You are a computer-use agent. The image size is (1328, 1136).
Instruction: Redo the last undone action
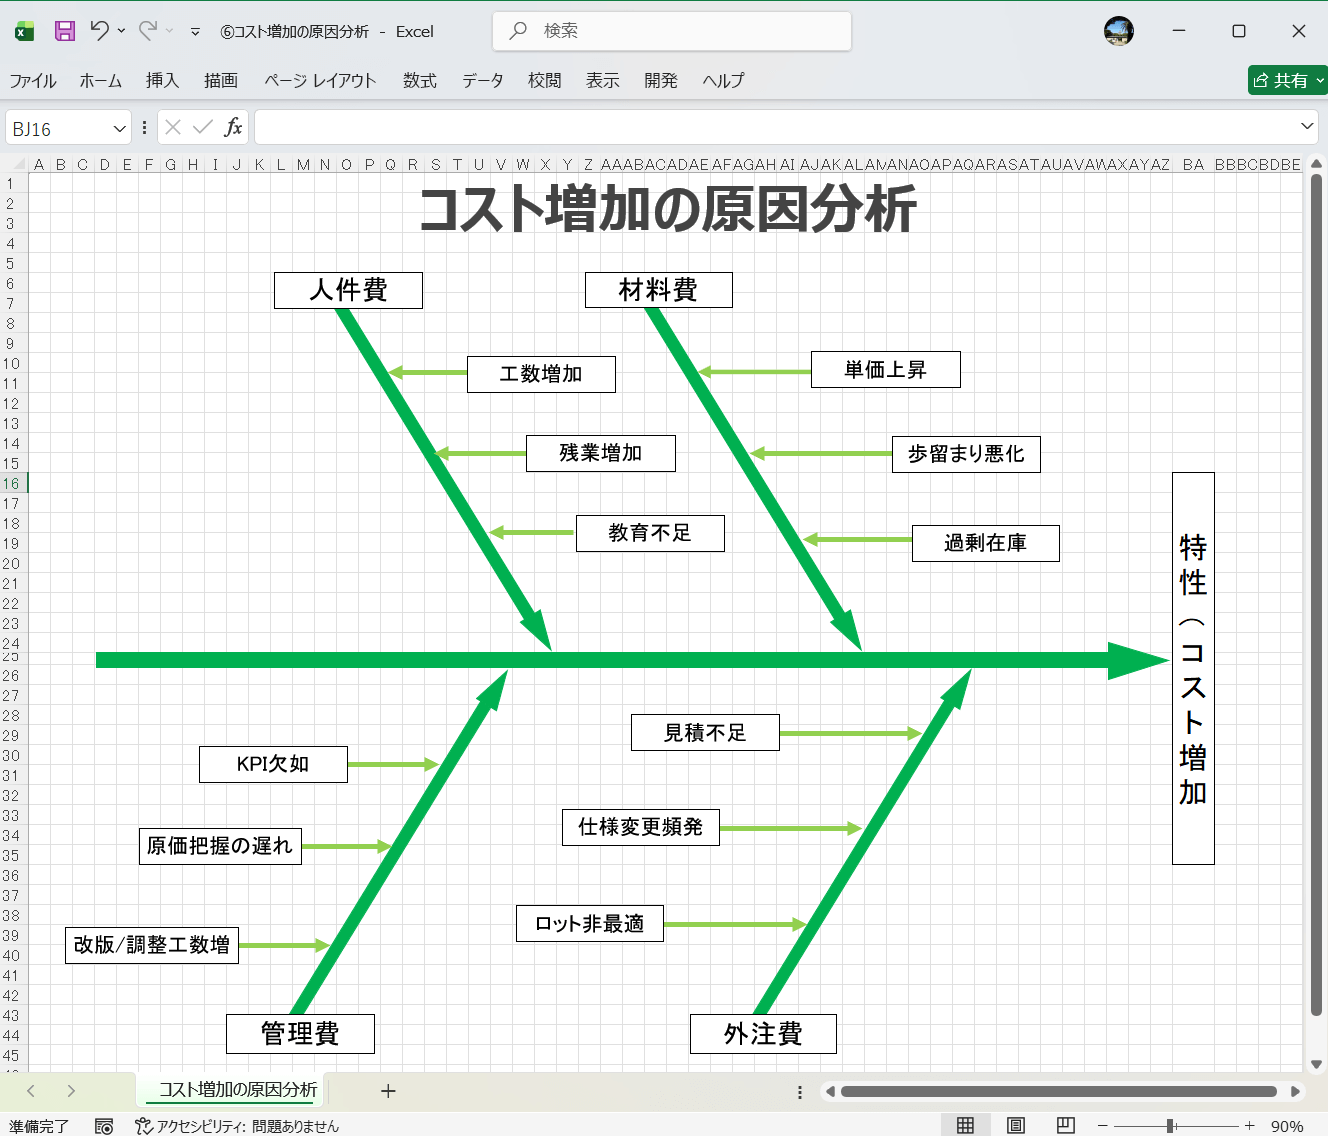click(x=146, y=31)
